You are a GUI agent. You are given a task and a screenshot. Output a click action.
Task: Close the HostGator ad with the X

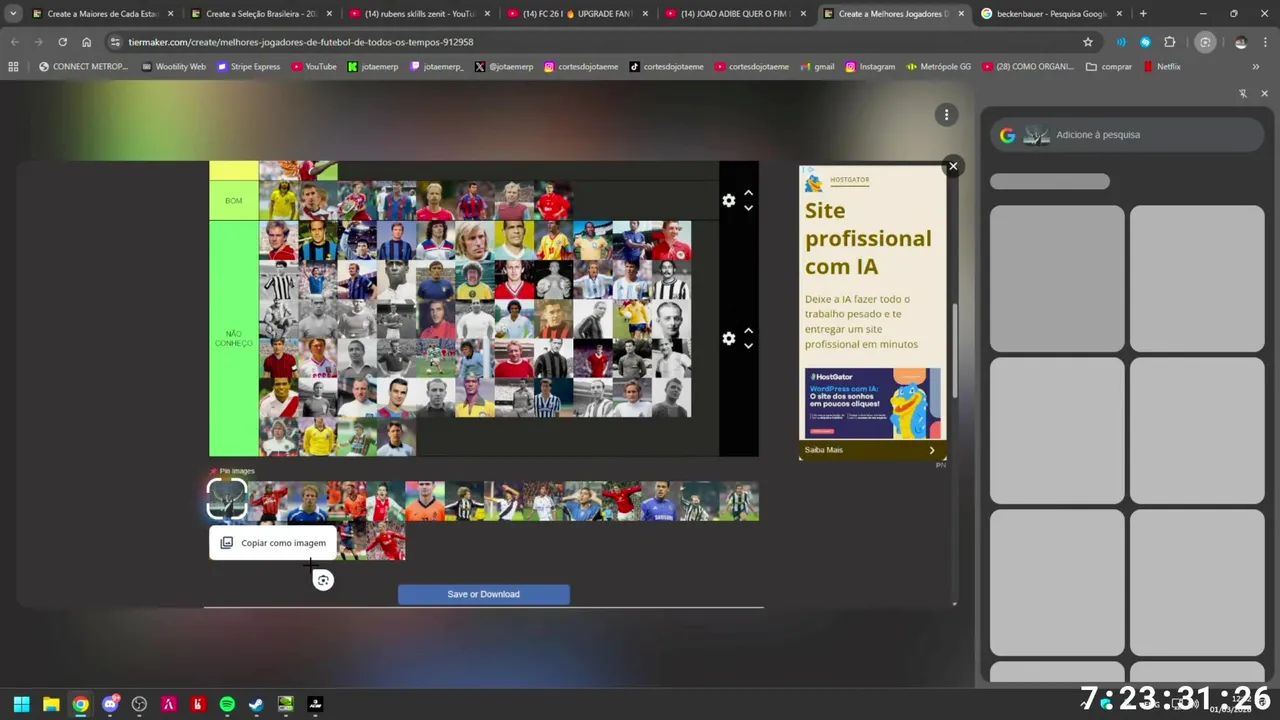pos(953,167)
